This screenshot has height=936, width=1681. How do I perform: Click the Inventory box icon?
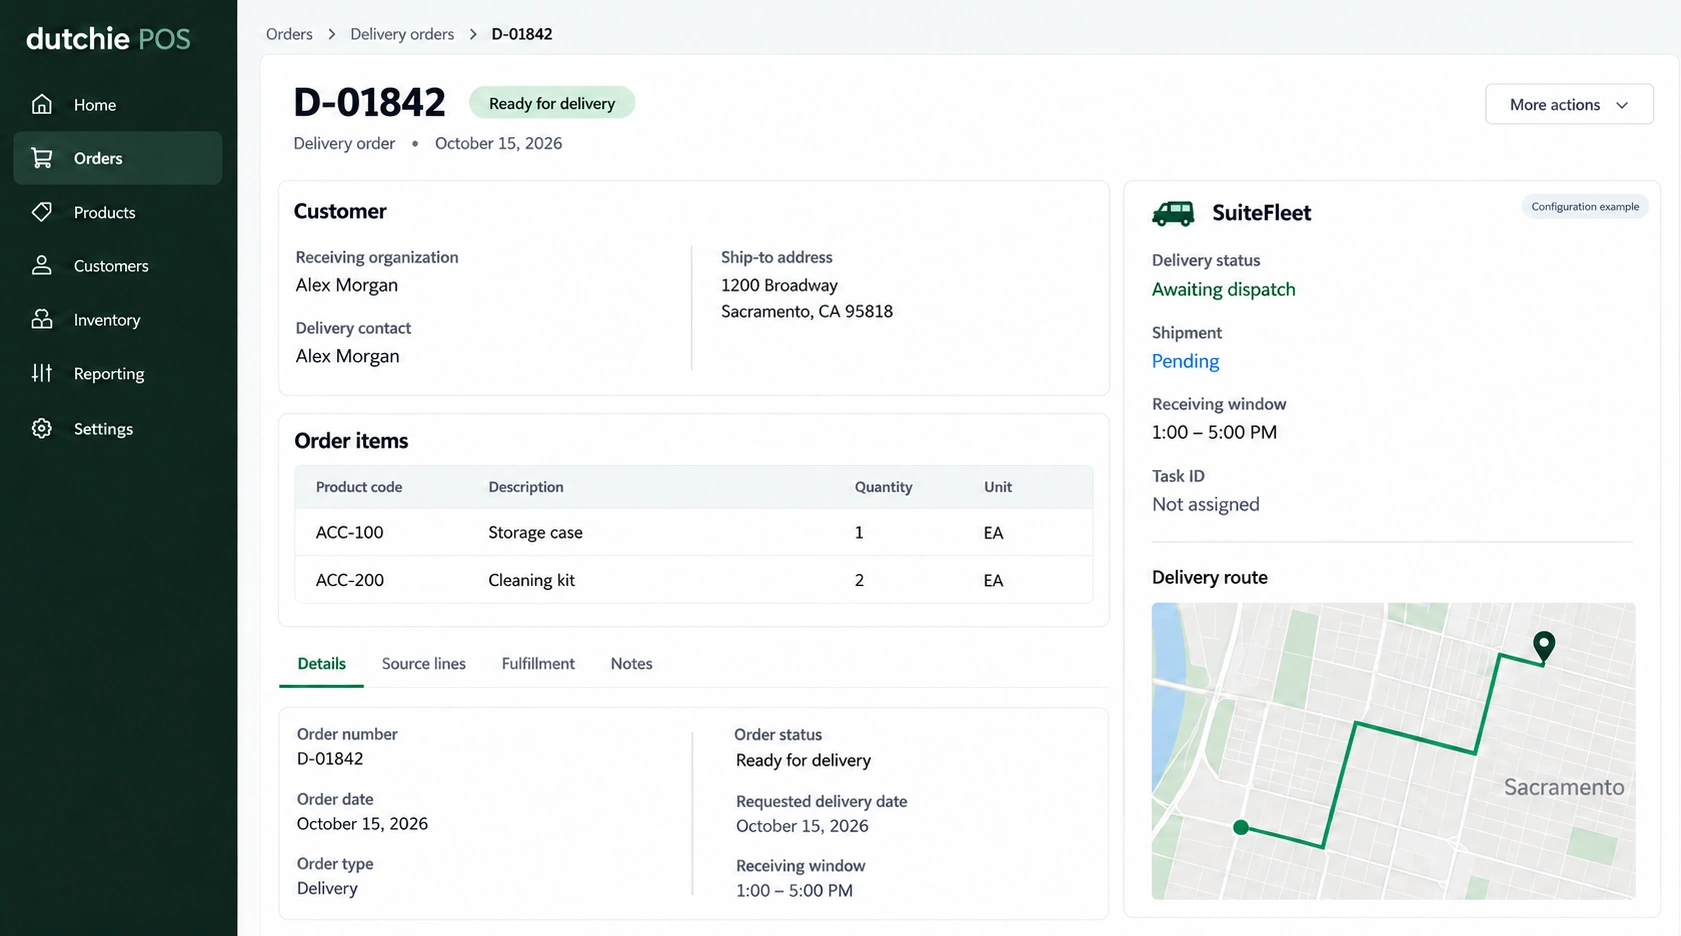pos(42,319)
